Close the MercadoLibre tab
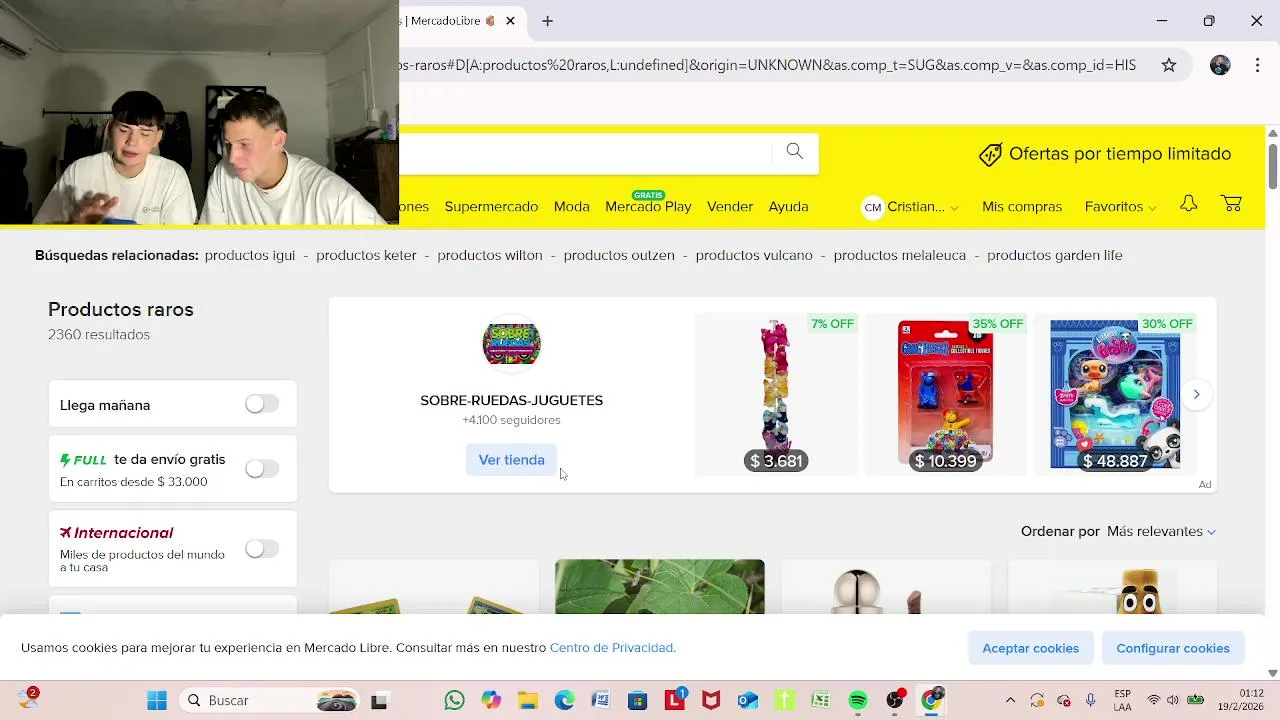 pyautogui.click(x=511, y=21)
